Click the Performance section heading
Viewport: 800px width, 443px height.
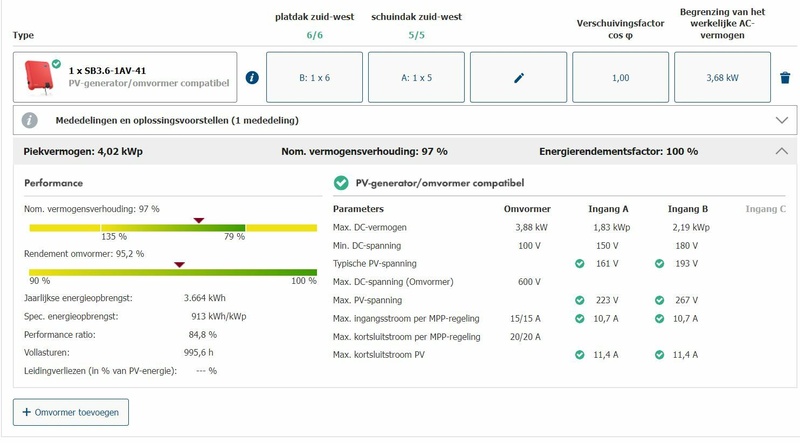coord(54,183)
